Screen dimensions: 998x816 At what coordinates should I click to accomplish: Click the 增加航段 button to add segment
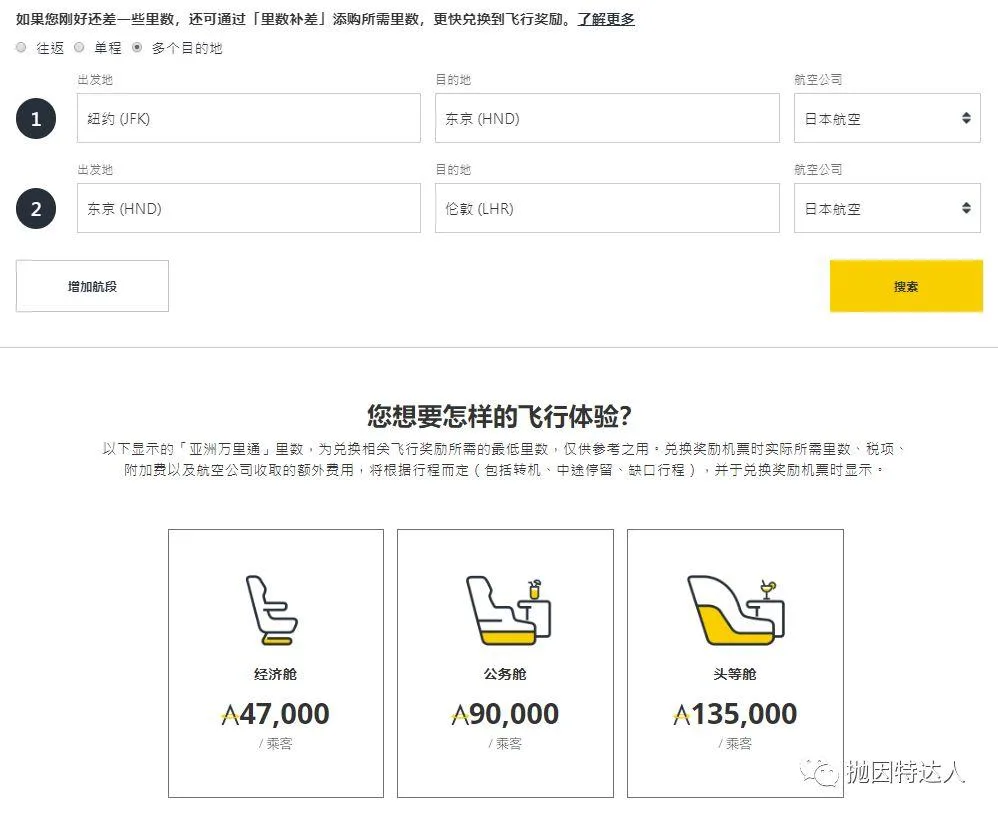[x=92, y=285]
